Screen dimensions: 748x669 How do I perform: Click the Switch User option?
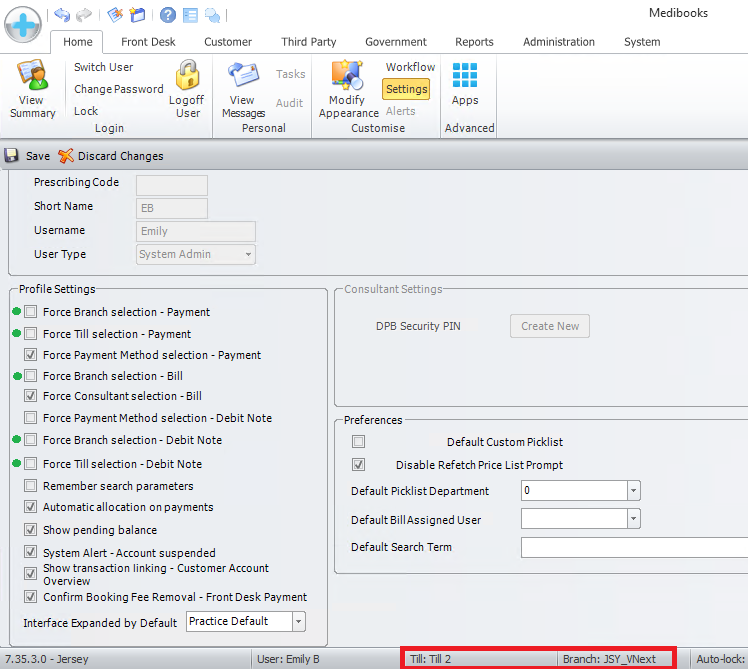pyautogui.click(x=103, y=67)
